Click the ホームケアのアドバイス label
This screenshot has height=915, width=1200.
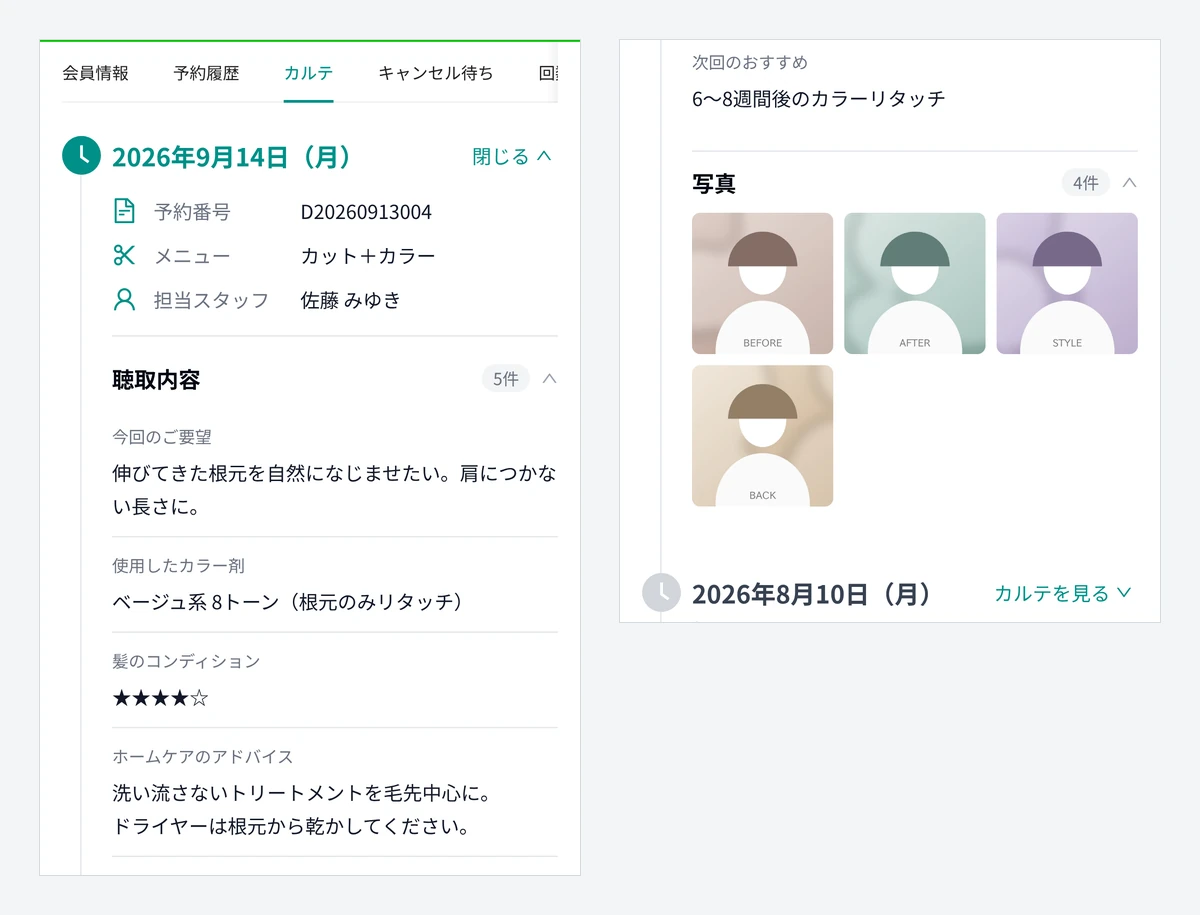203,757
